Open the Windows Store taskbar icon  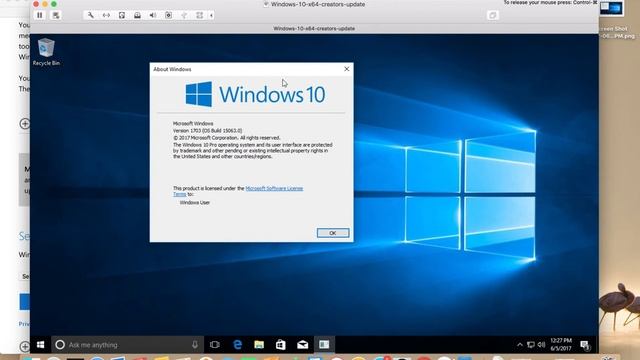click(281, 345)
